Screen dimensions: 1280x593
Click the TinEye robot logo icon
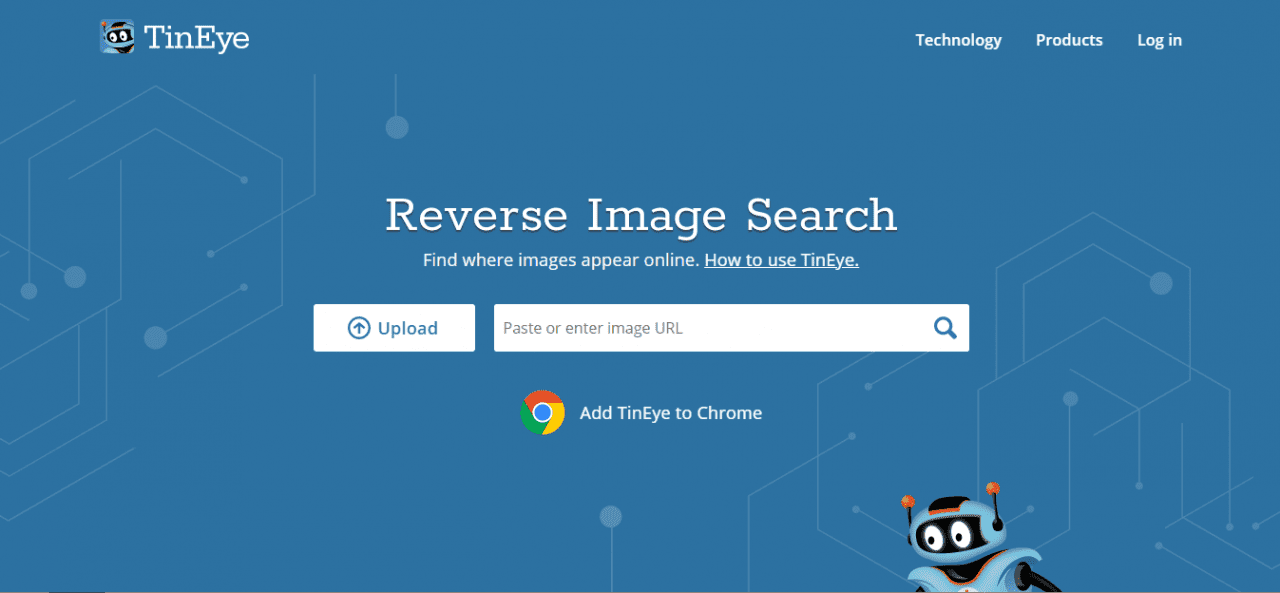(x=118, y=36)
